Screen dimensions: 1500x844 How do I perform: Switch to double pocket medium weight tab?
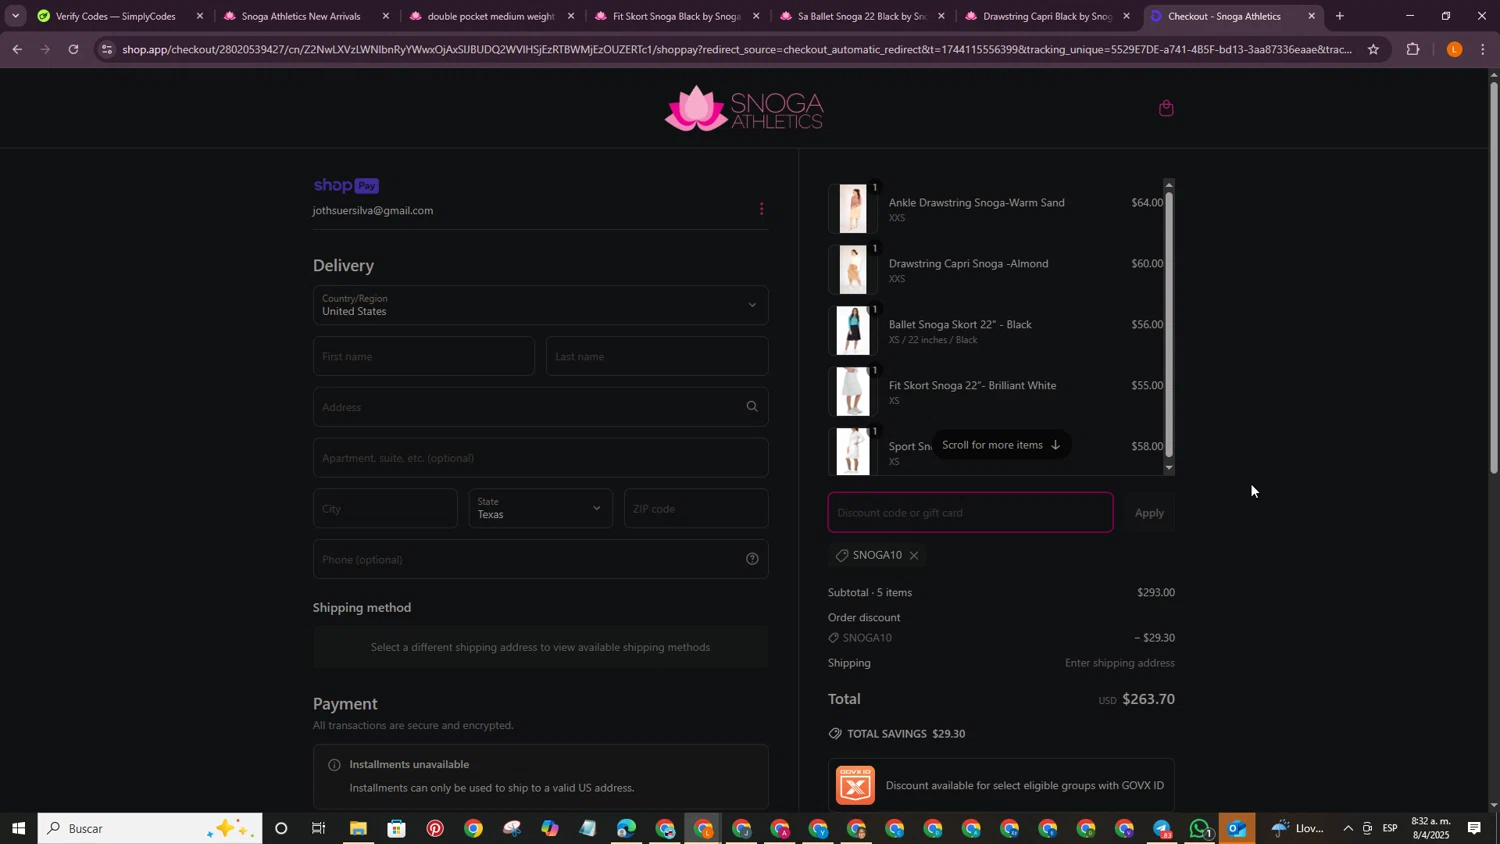pos(489,16)
